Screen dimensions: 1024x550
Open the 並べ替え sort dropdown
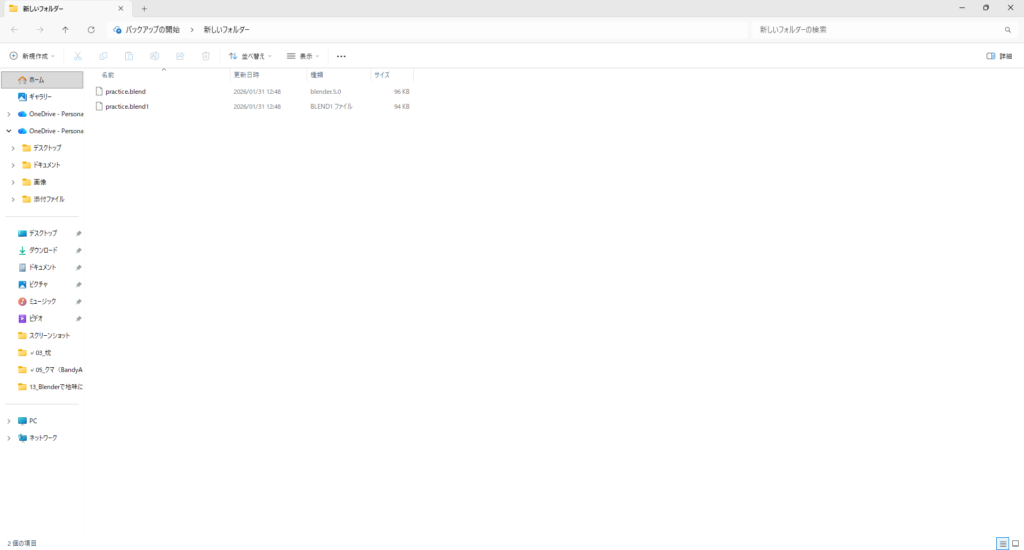click(x=250, y=56)
